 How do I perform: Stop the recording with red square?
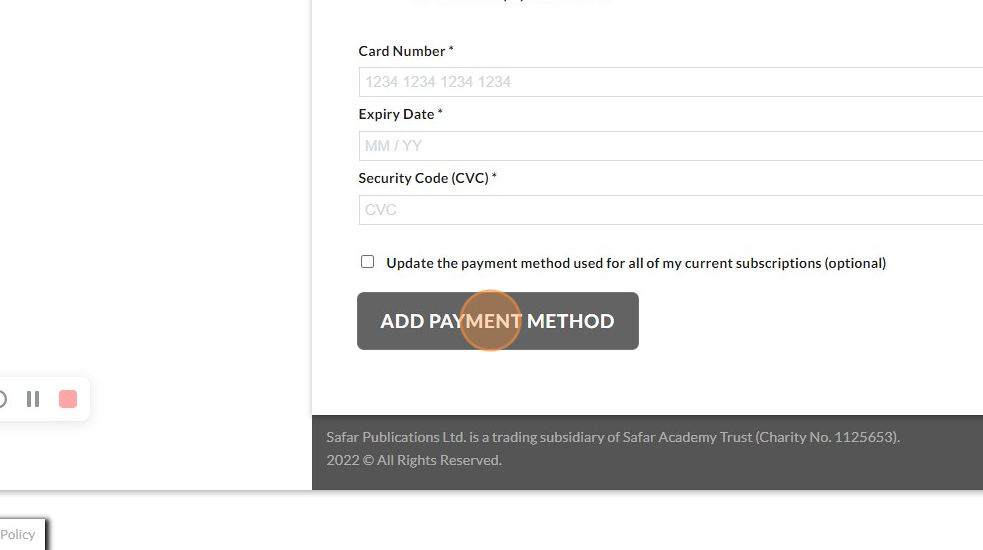click(68, 399)
